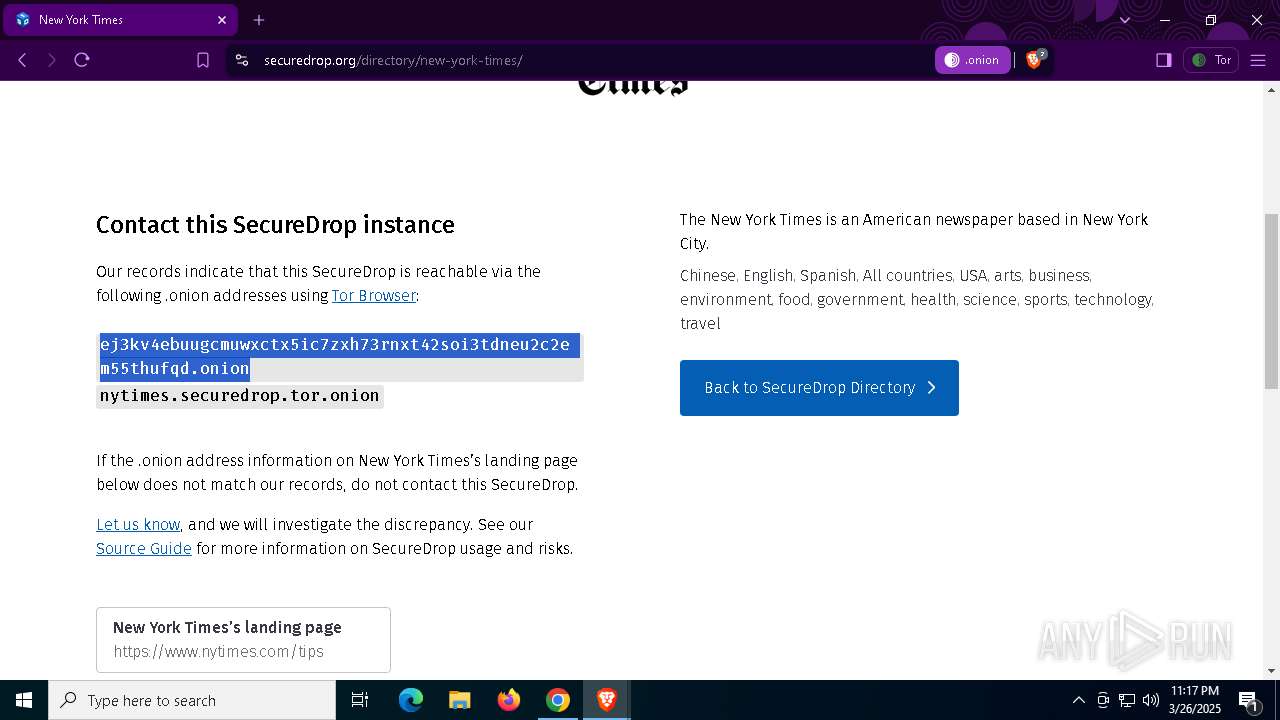Click the page vertical scrollbar thumb
The image size is (1280, 720).
pos(1271,301)
